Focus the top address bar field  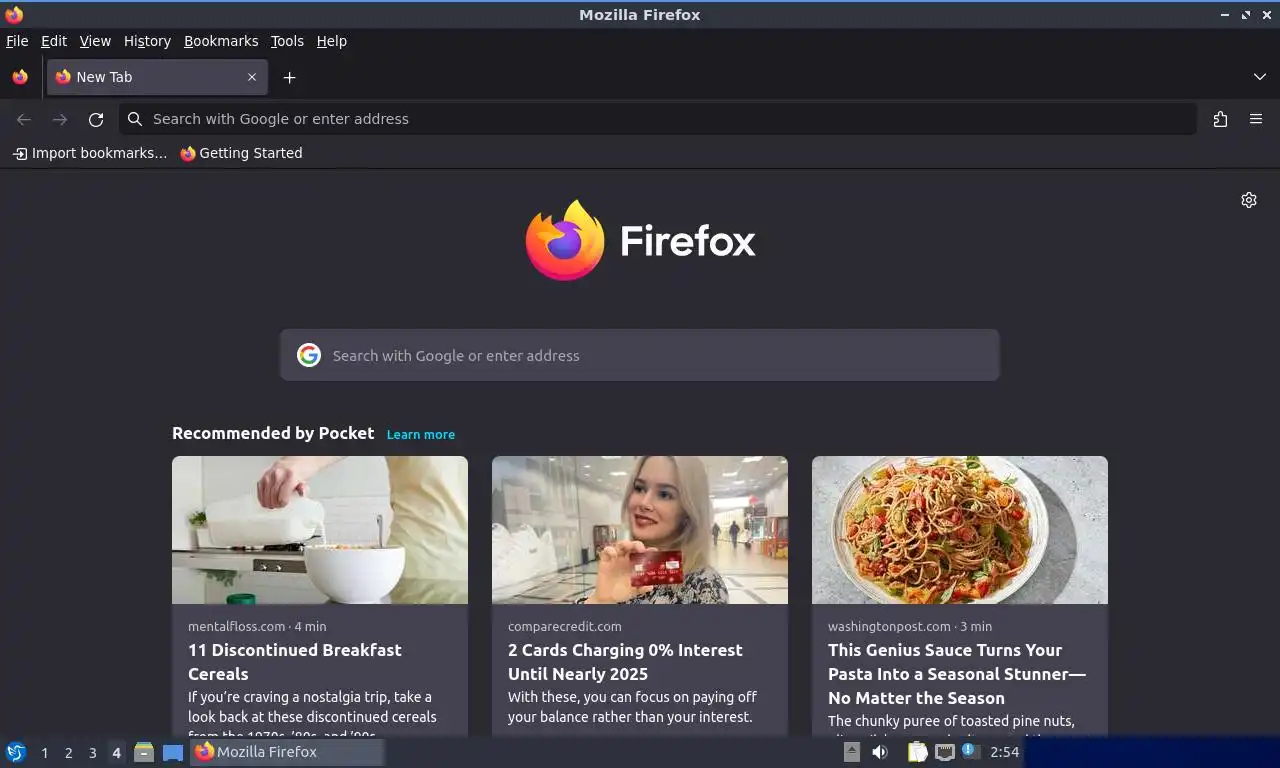click(658, 119)
